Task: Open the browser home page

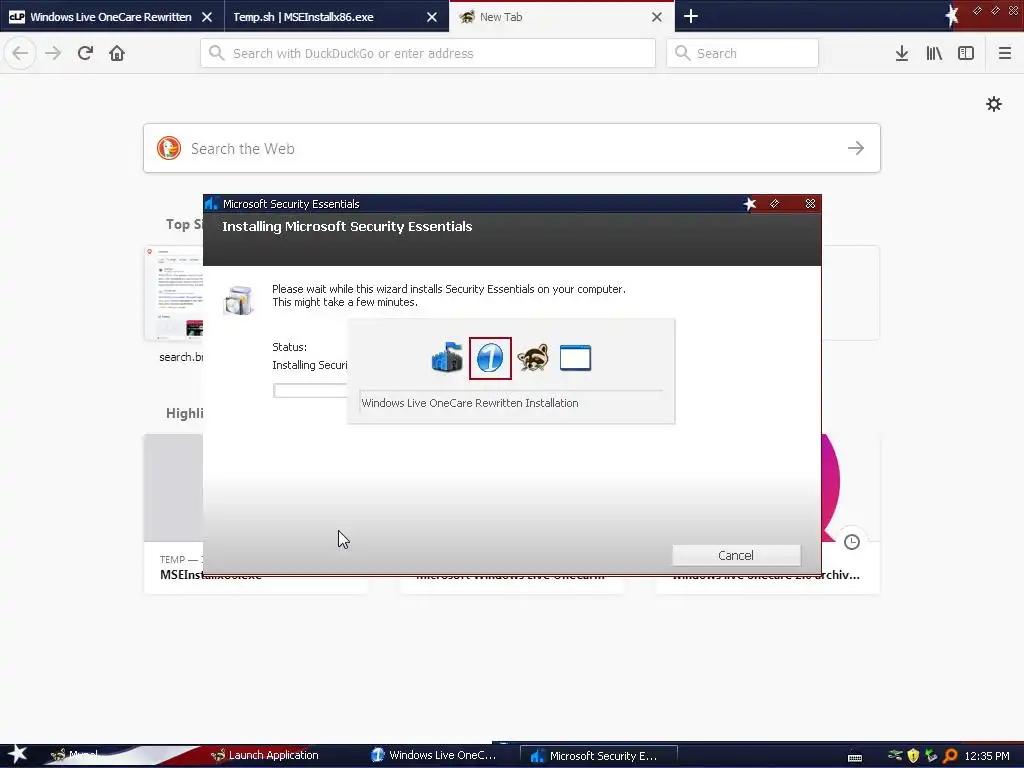Action: [x=117, y=53]
